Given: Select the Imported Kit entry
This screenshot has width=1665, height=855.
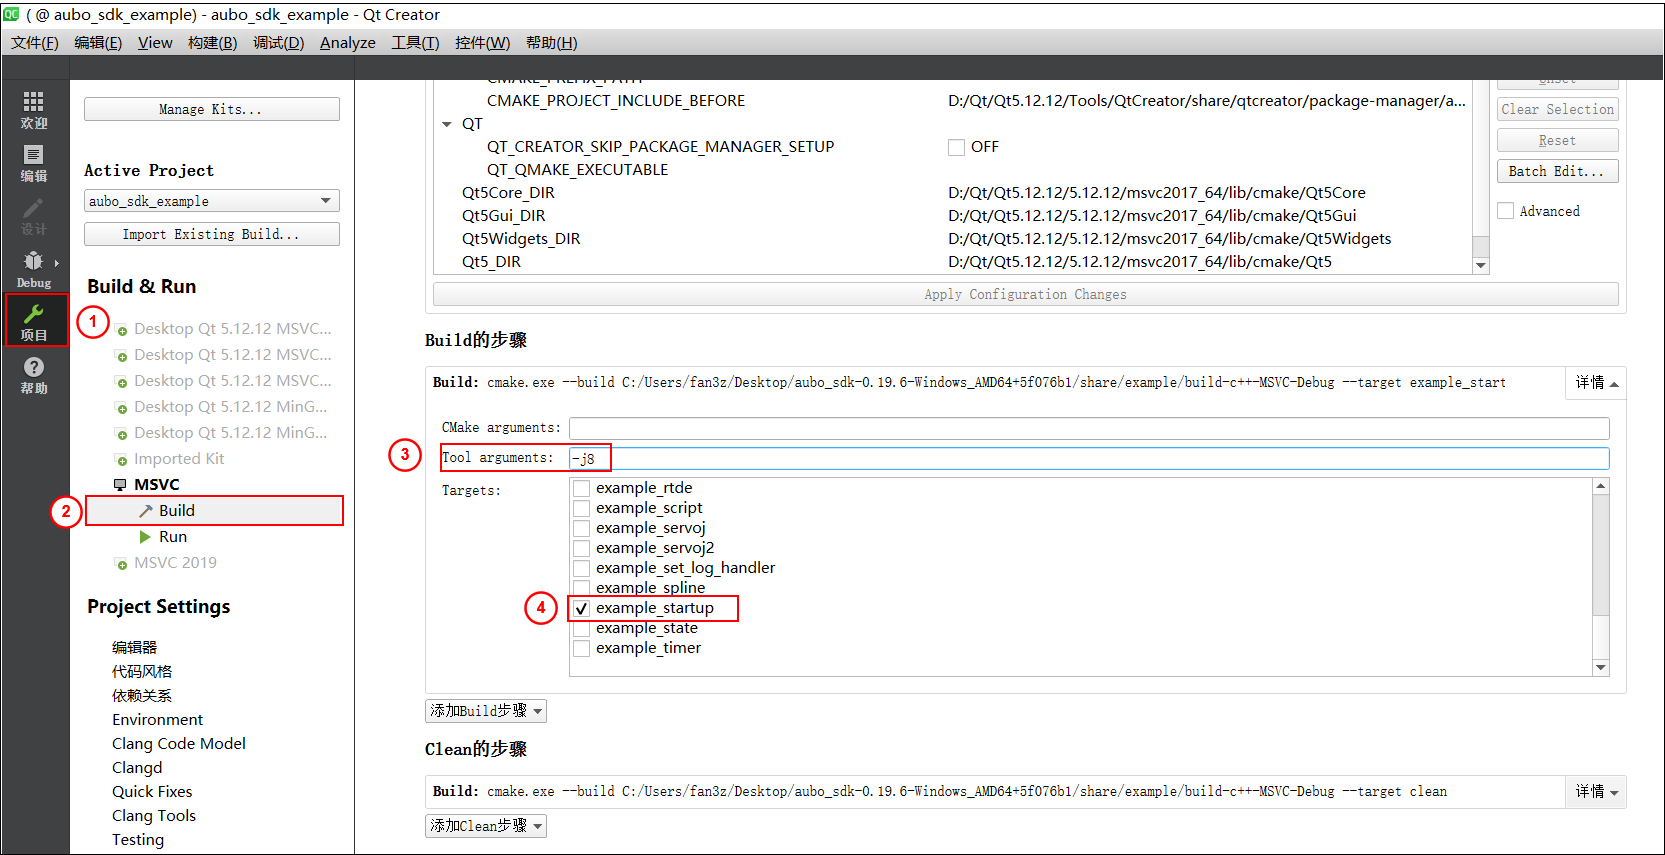Looking at the screenshot, I should [x=179, y=459].
